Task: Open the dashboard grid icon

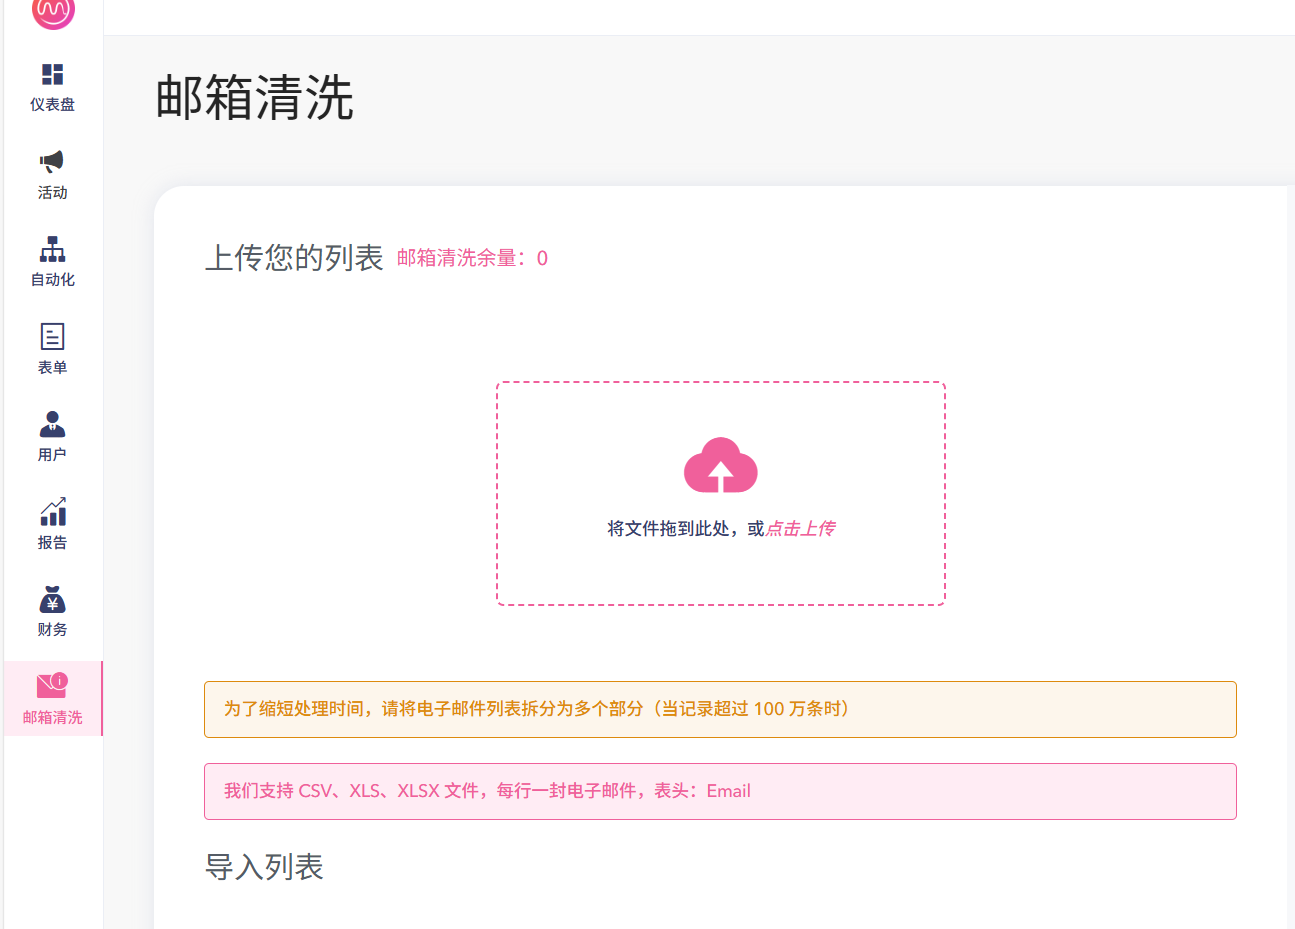Action: click(x=52, y=74)
